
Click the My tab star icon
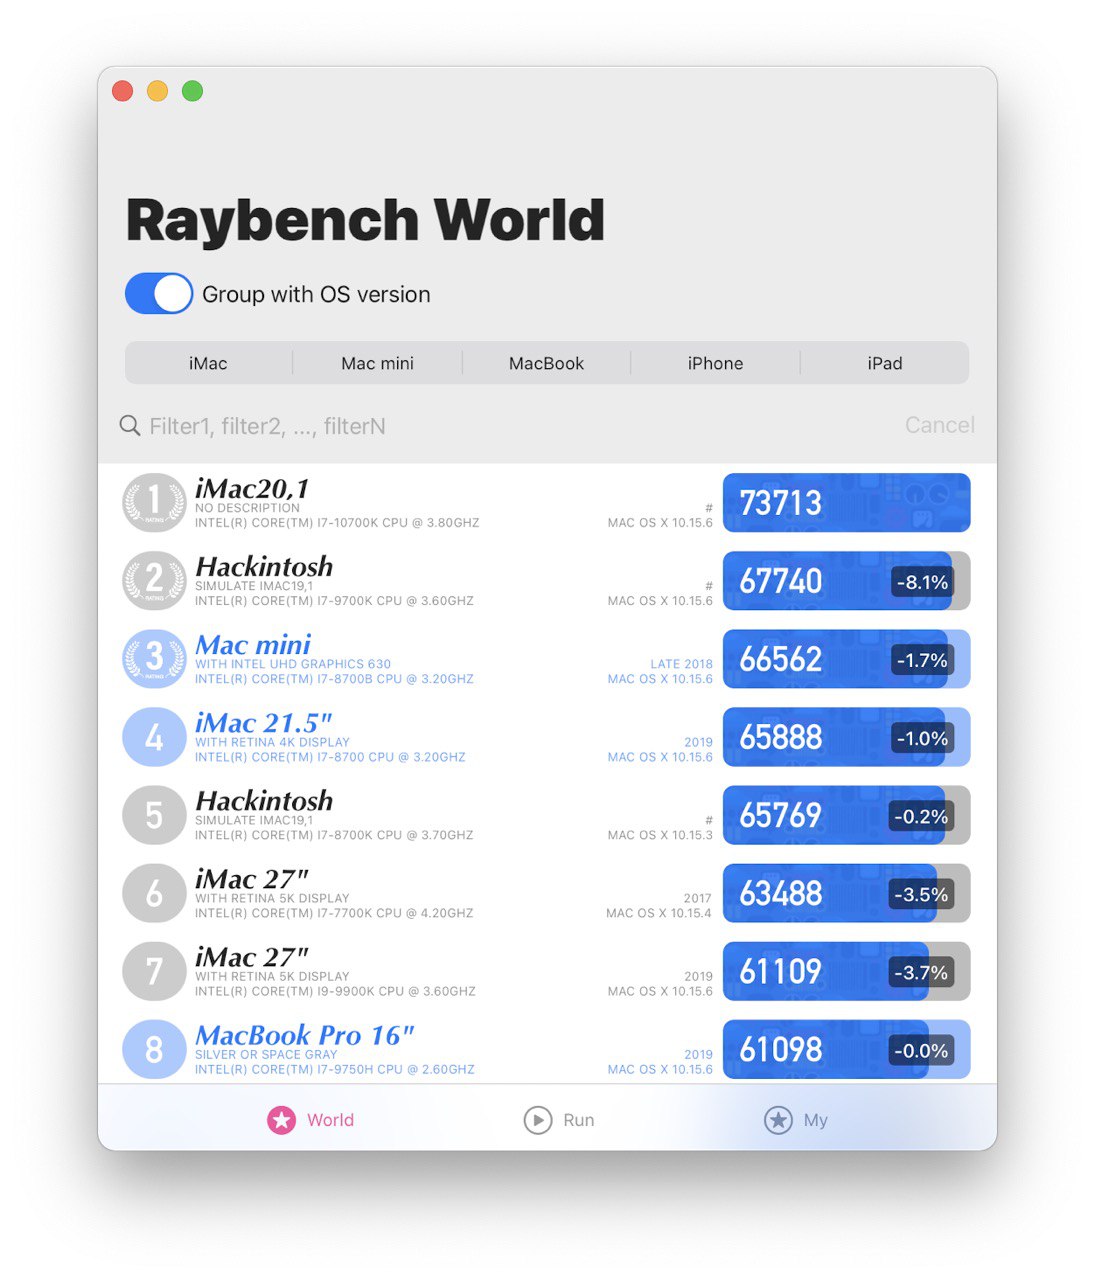[778, 1120]
